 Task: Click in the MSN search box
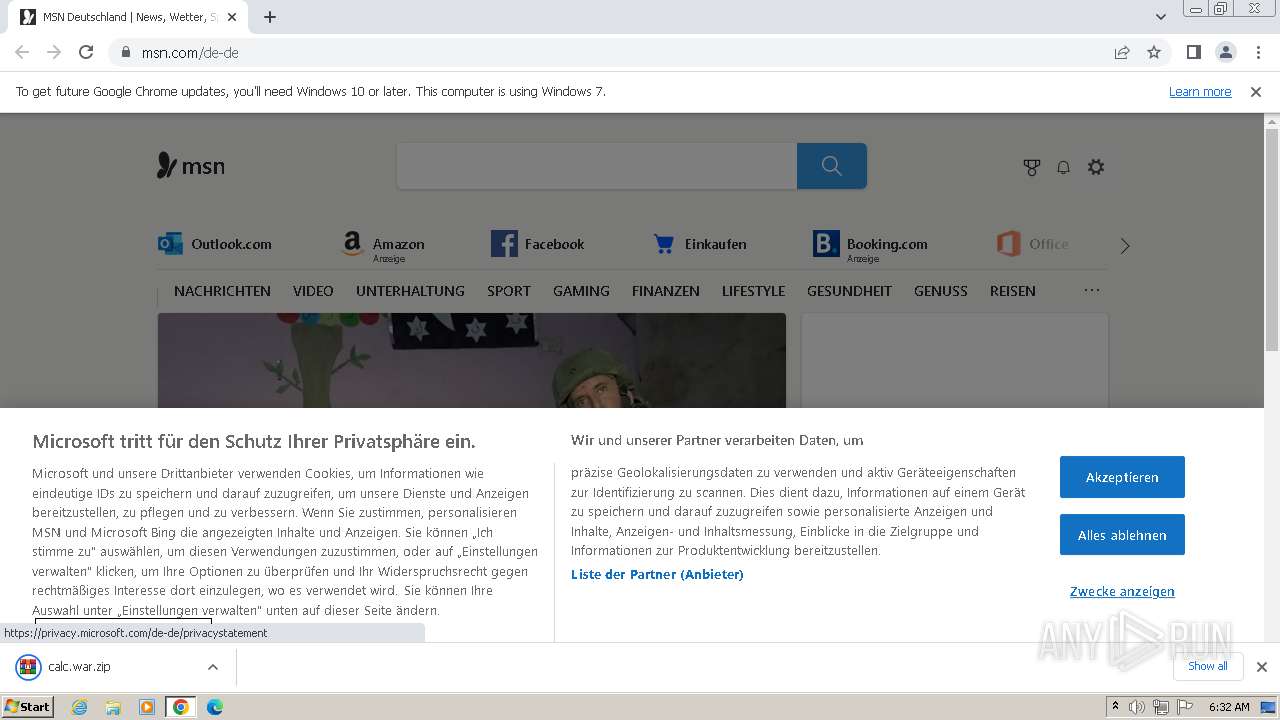pyautogui.click(x=597, y=166)
